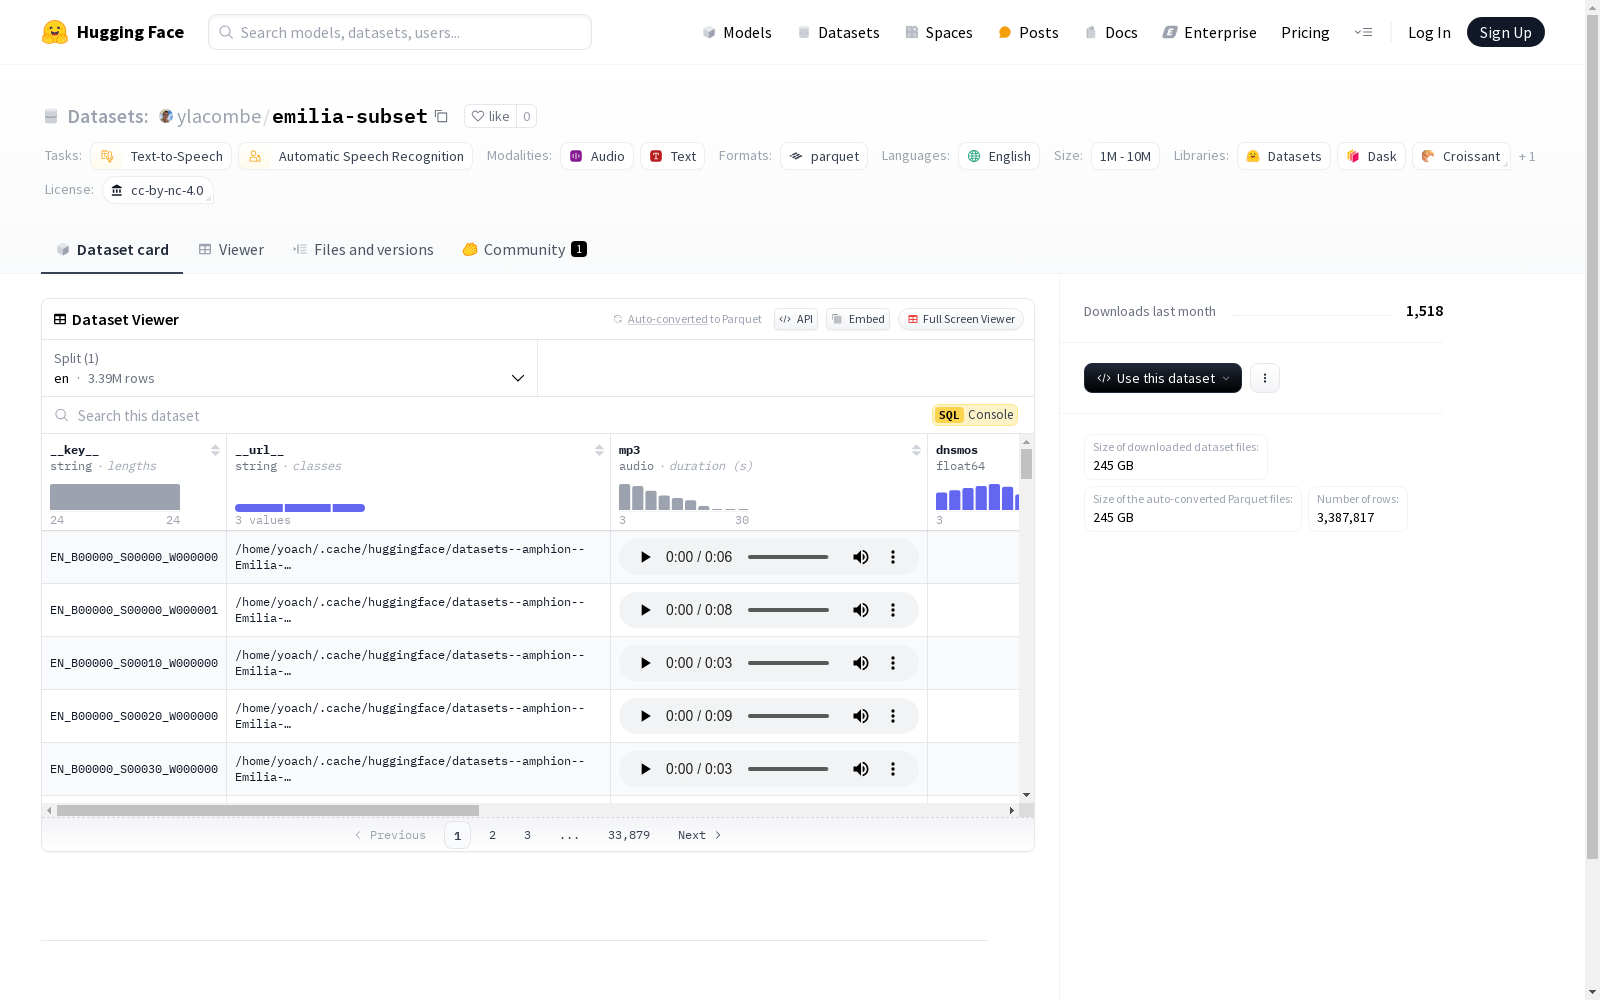
Task: Play audio for row EN_B00000_S00010_W000000
Action: tap(645, 663)
